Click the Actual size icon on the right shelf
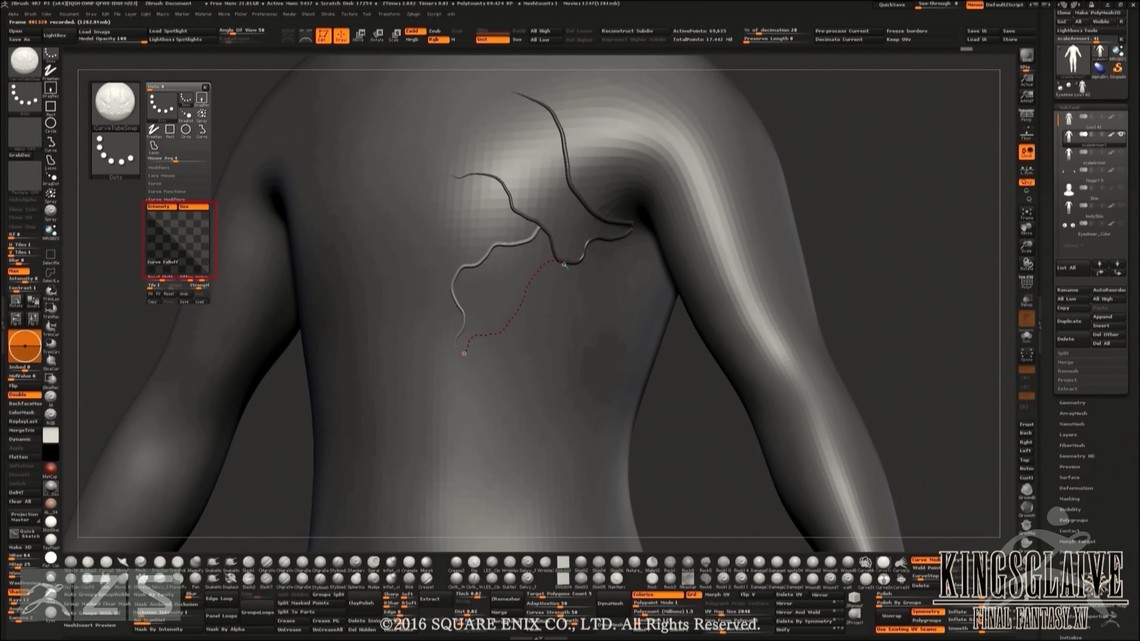The width and height of the screenshot is (1140, 641). (1027, 78)
